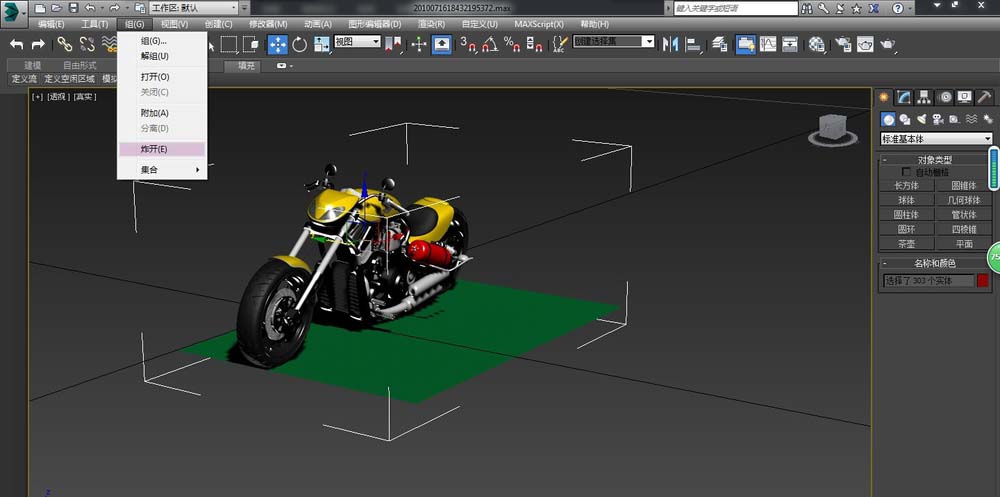Click the red object color swatch
The width and height of the screenshot is (1000, 497).
tap(983, 281)
